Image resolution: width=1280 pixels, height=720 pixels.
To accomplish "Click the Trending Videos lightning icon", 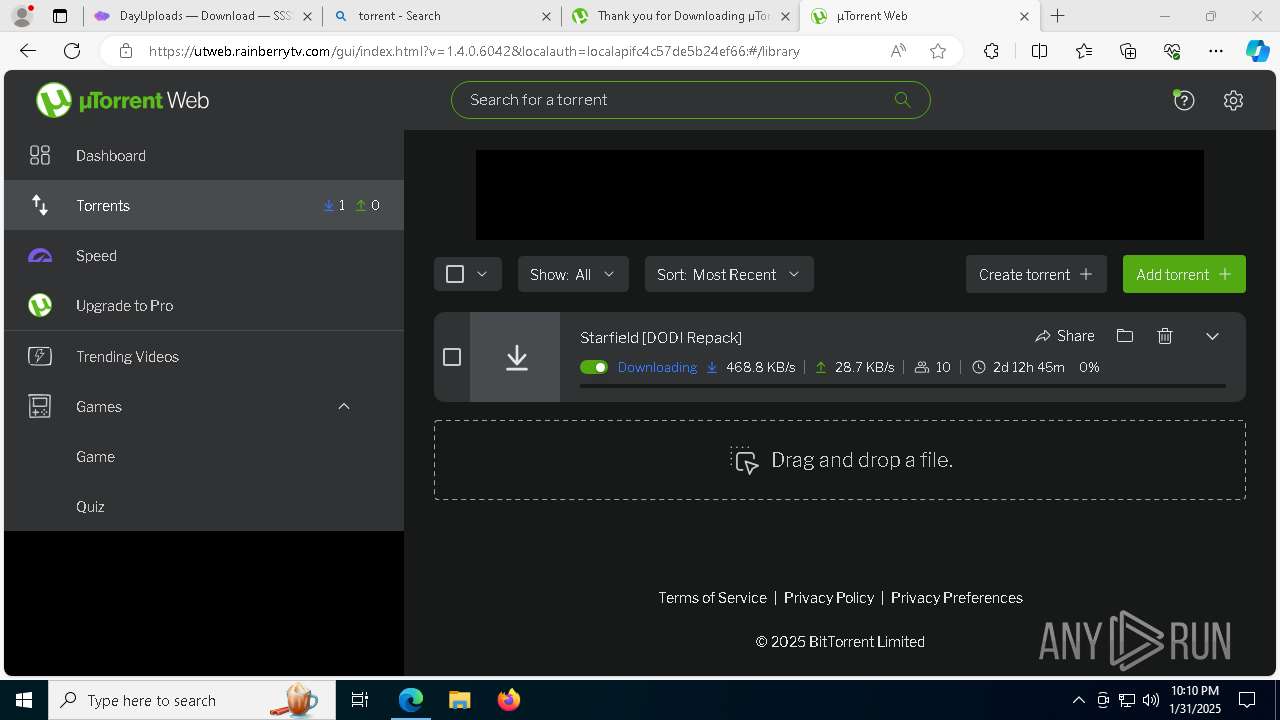I will [40, 356].
